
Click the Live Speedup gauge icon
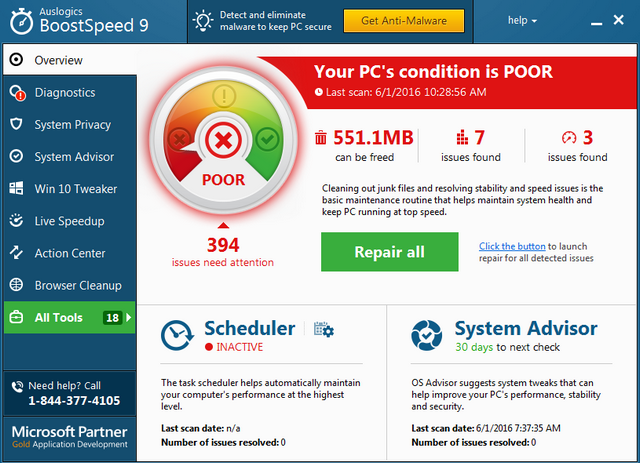(16, 220)
